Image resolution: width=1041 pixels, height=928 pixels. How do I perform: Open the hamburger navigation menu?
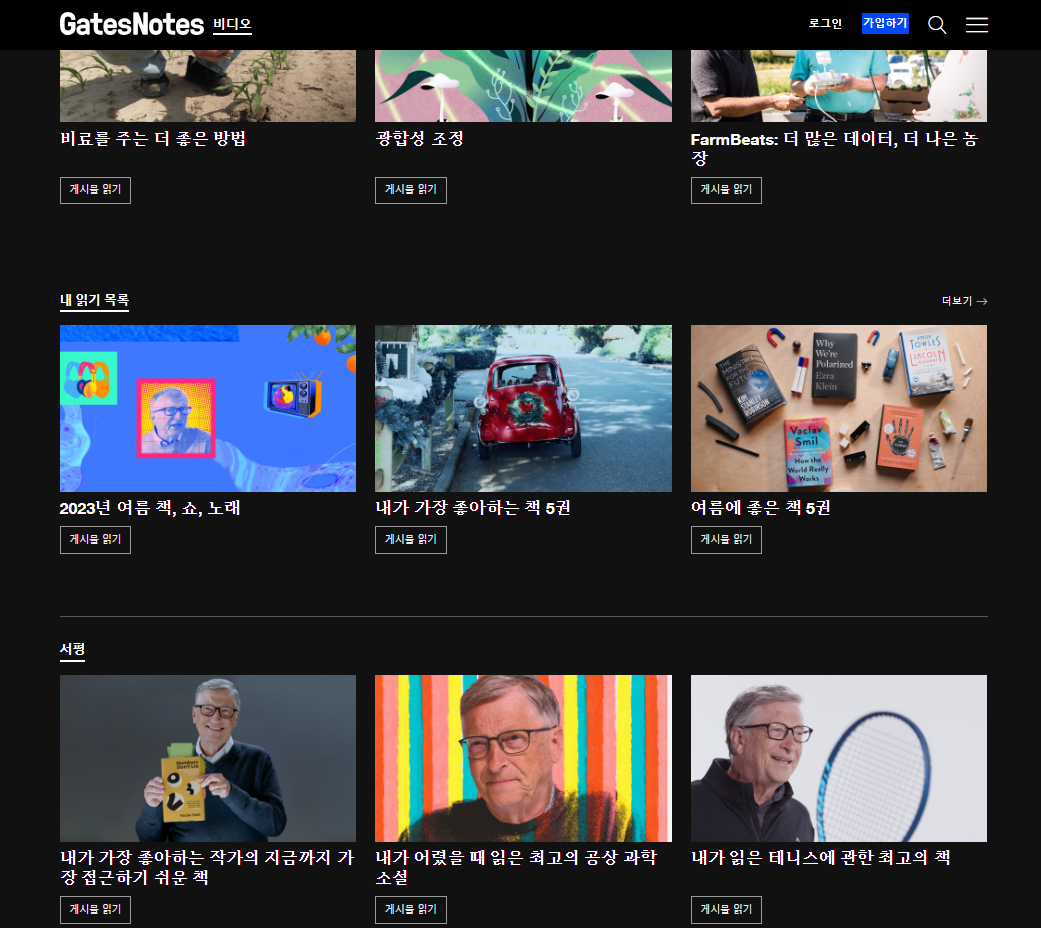point(977,24)
